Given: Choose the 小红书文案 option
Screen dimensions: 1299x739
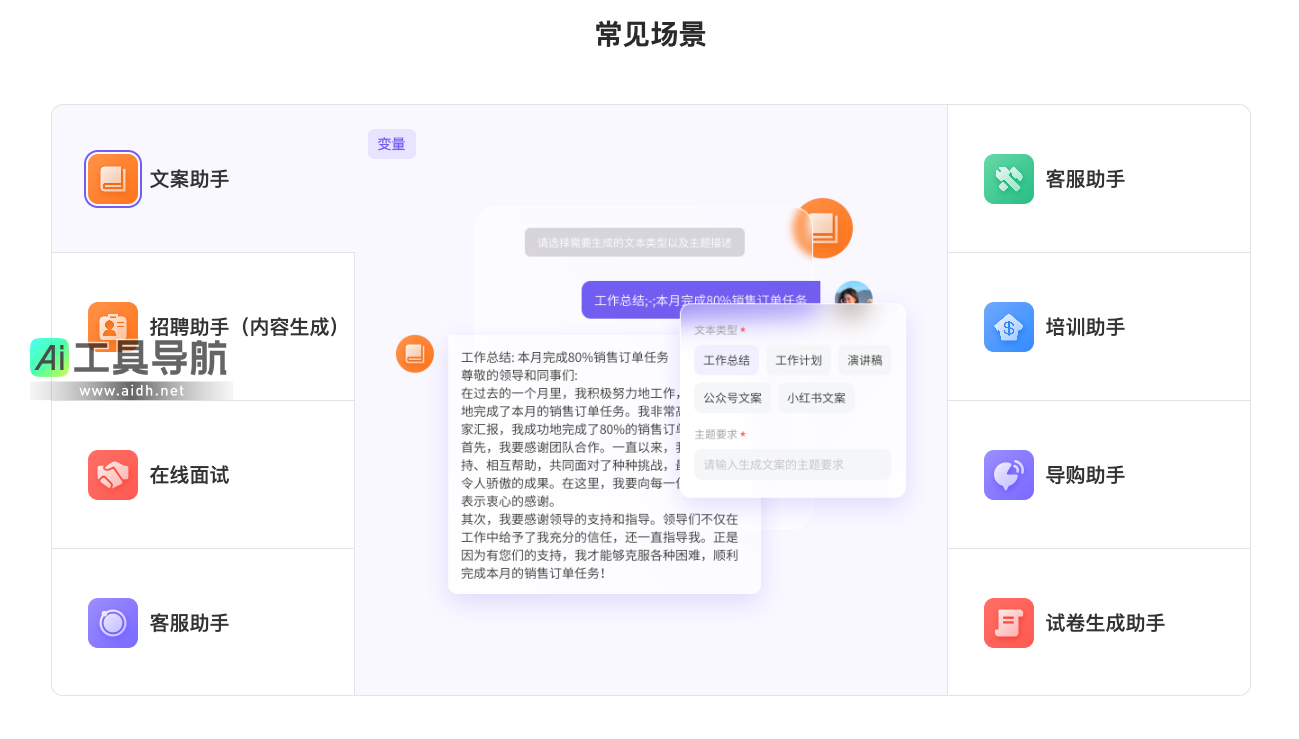Looking at the screenshot, I should click(x=816, y=398).
